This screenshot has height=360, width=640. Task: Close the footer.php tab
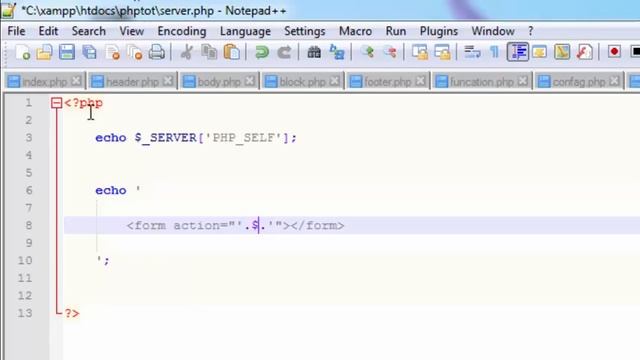point(420,81)
